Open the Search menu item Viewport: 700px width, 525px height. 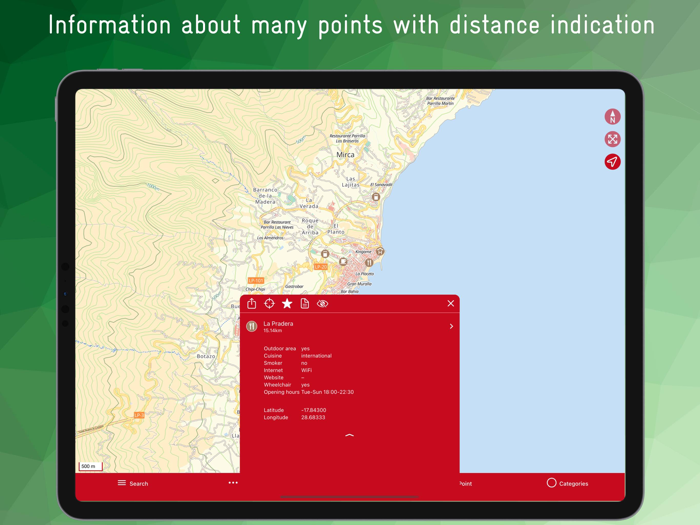click(133, 483)
